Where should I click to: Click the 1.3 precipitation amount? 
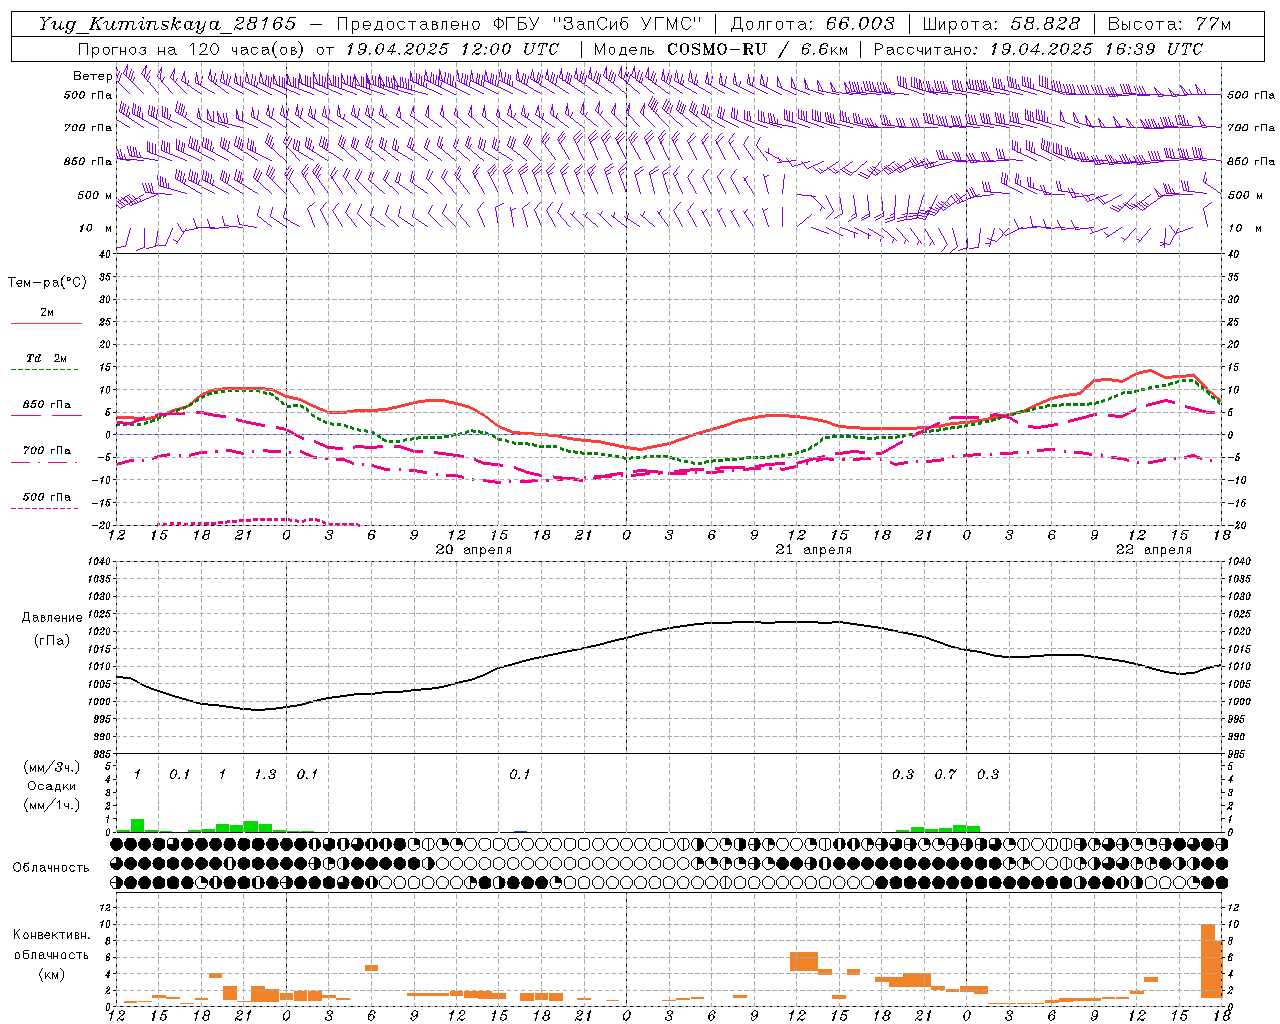(265, 775)
